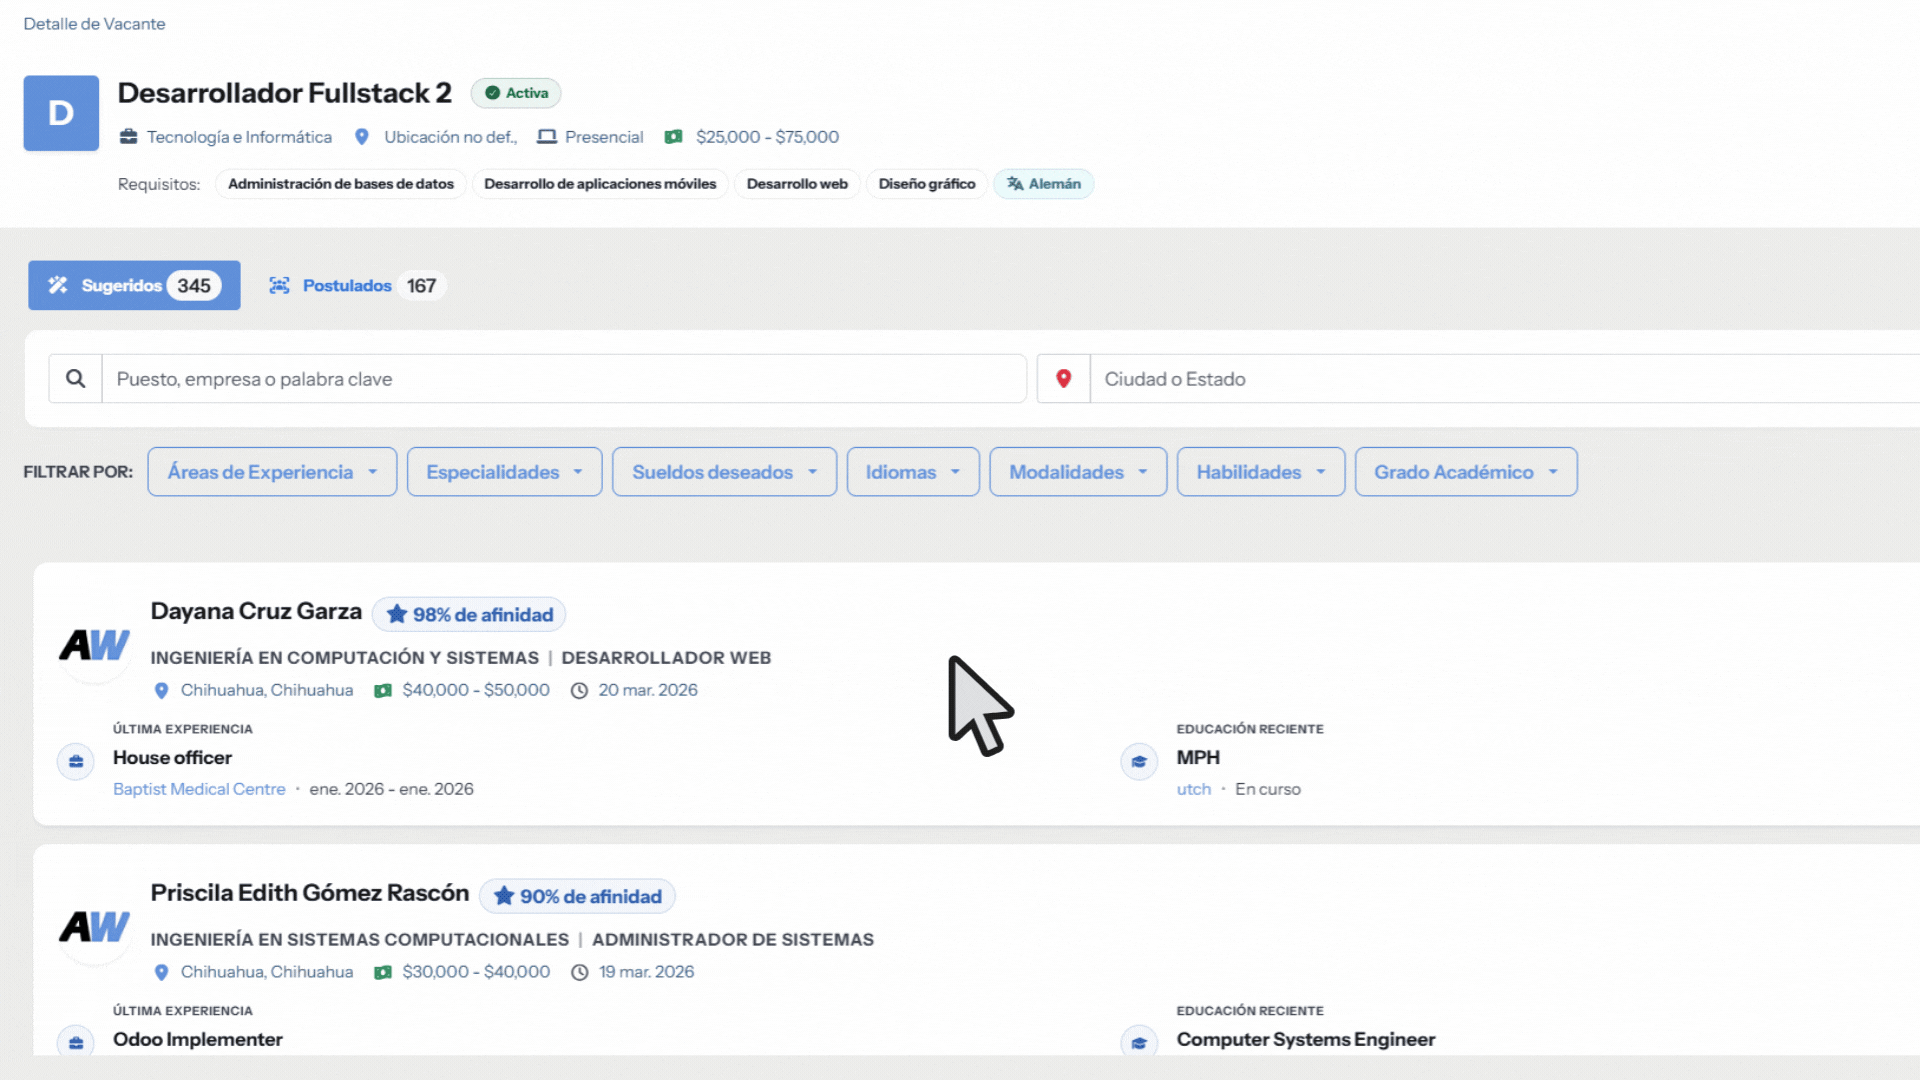Viewport: 1920px width, 1080px height.
Task: Expand the Idiomas filter
Action: click(x=912, y=472)
